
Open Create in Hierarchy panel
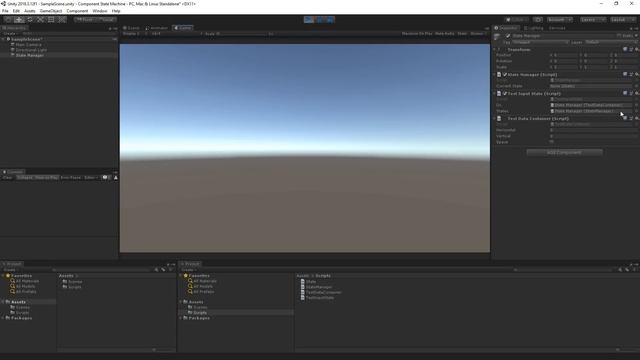(10, 33)
